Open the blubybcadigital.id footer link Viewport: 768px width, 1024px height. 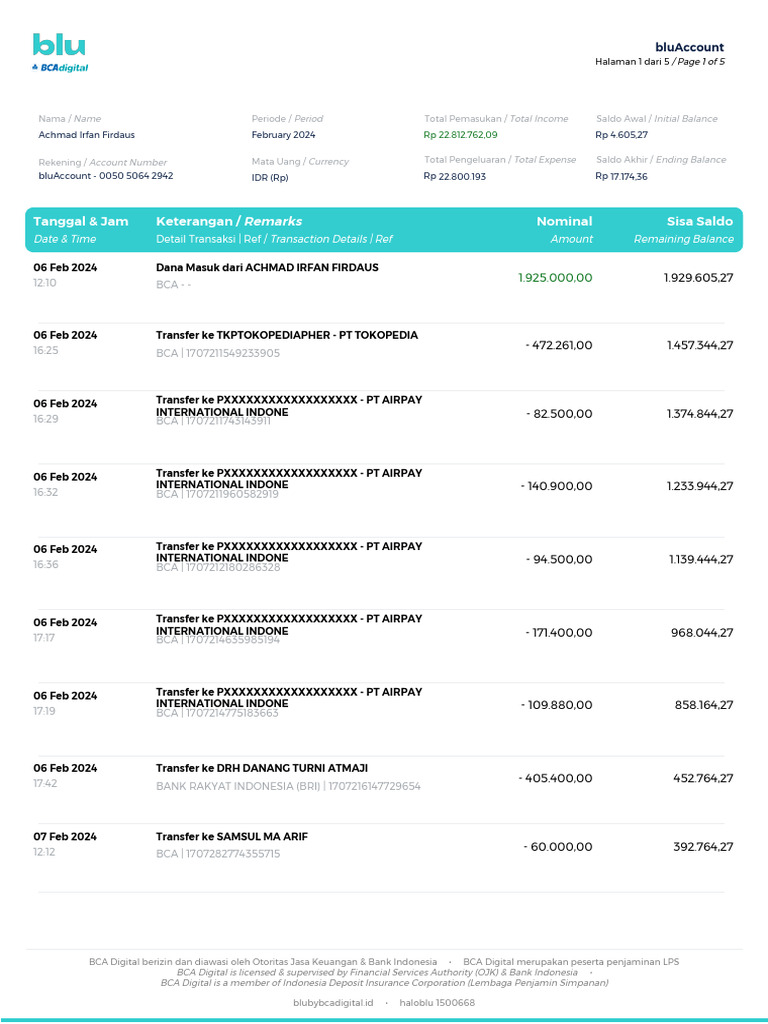coord(333,1003)
